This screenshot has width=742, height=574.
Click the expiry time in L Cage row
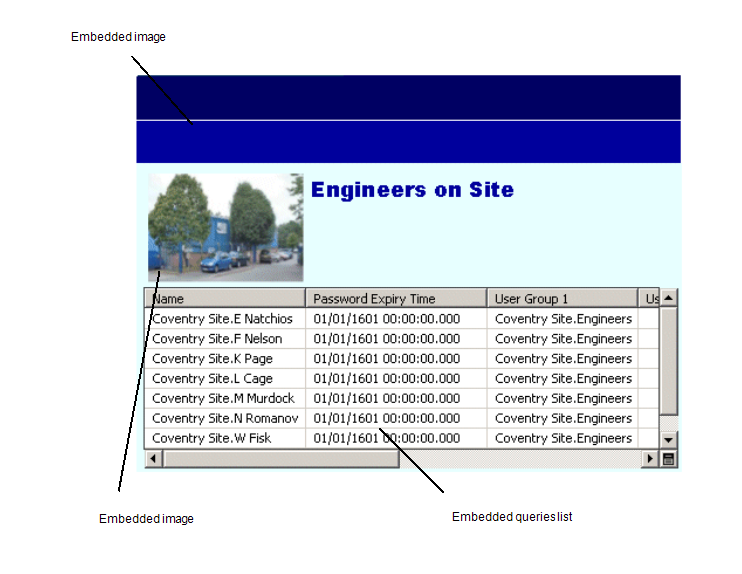point(396,378)
